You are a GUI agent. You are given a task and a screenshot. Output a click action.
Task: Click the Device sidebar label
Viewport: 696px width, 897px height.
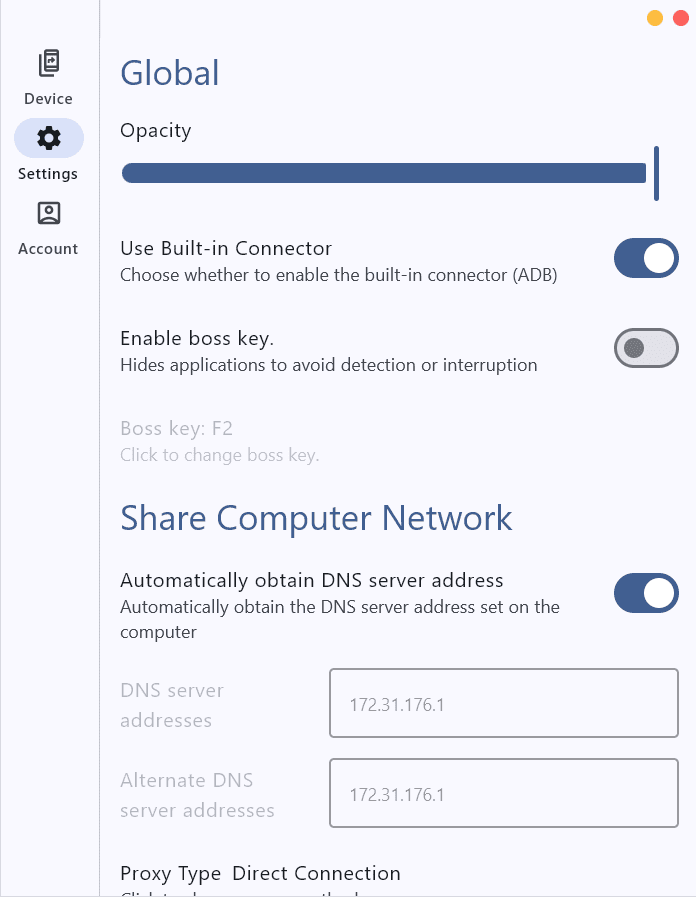point(48,99)
